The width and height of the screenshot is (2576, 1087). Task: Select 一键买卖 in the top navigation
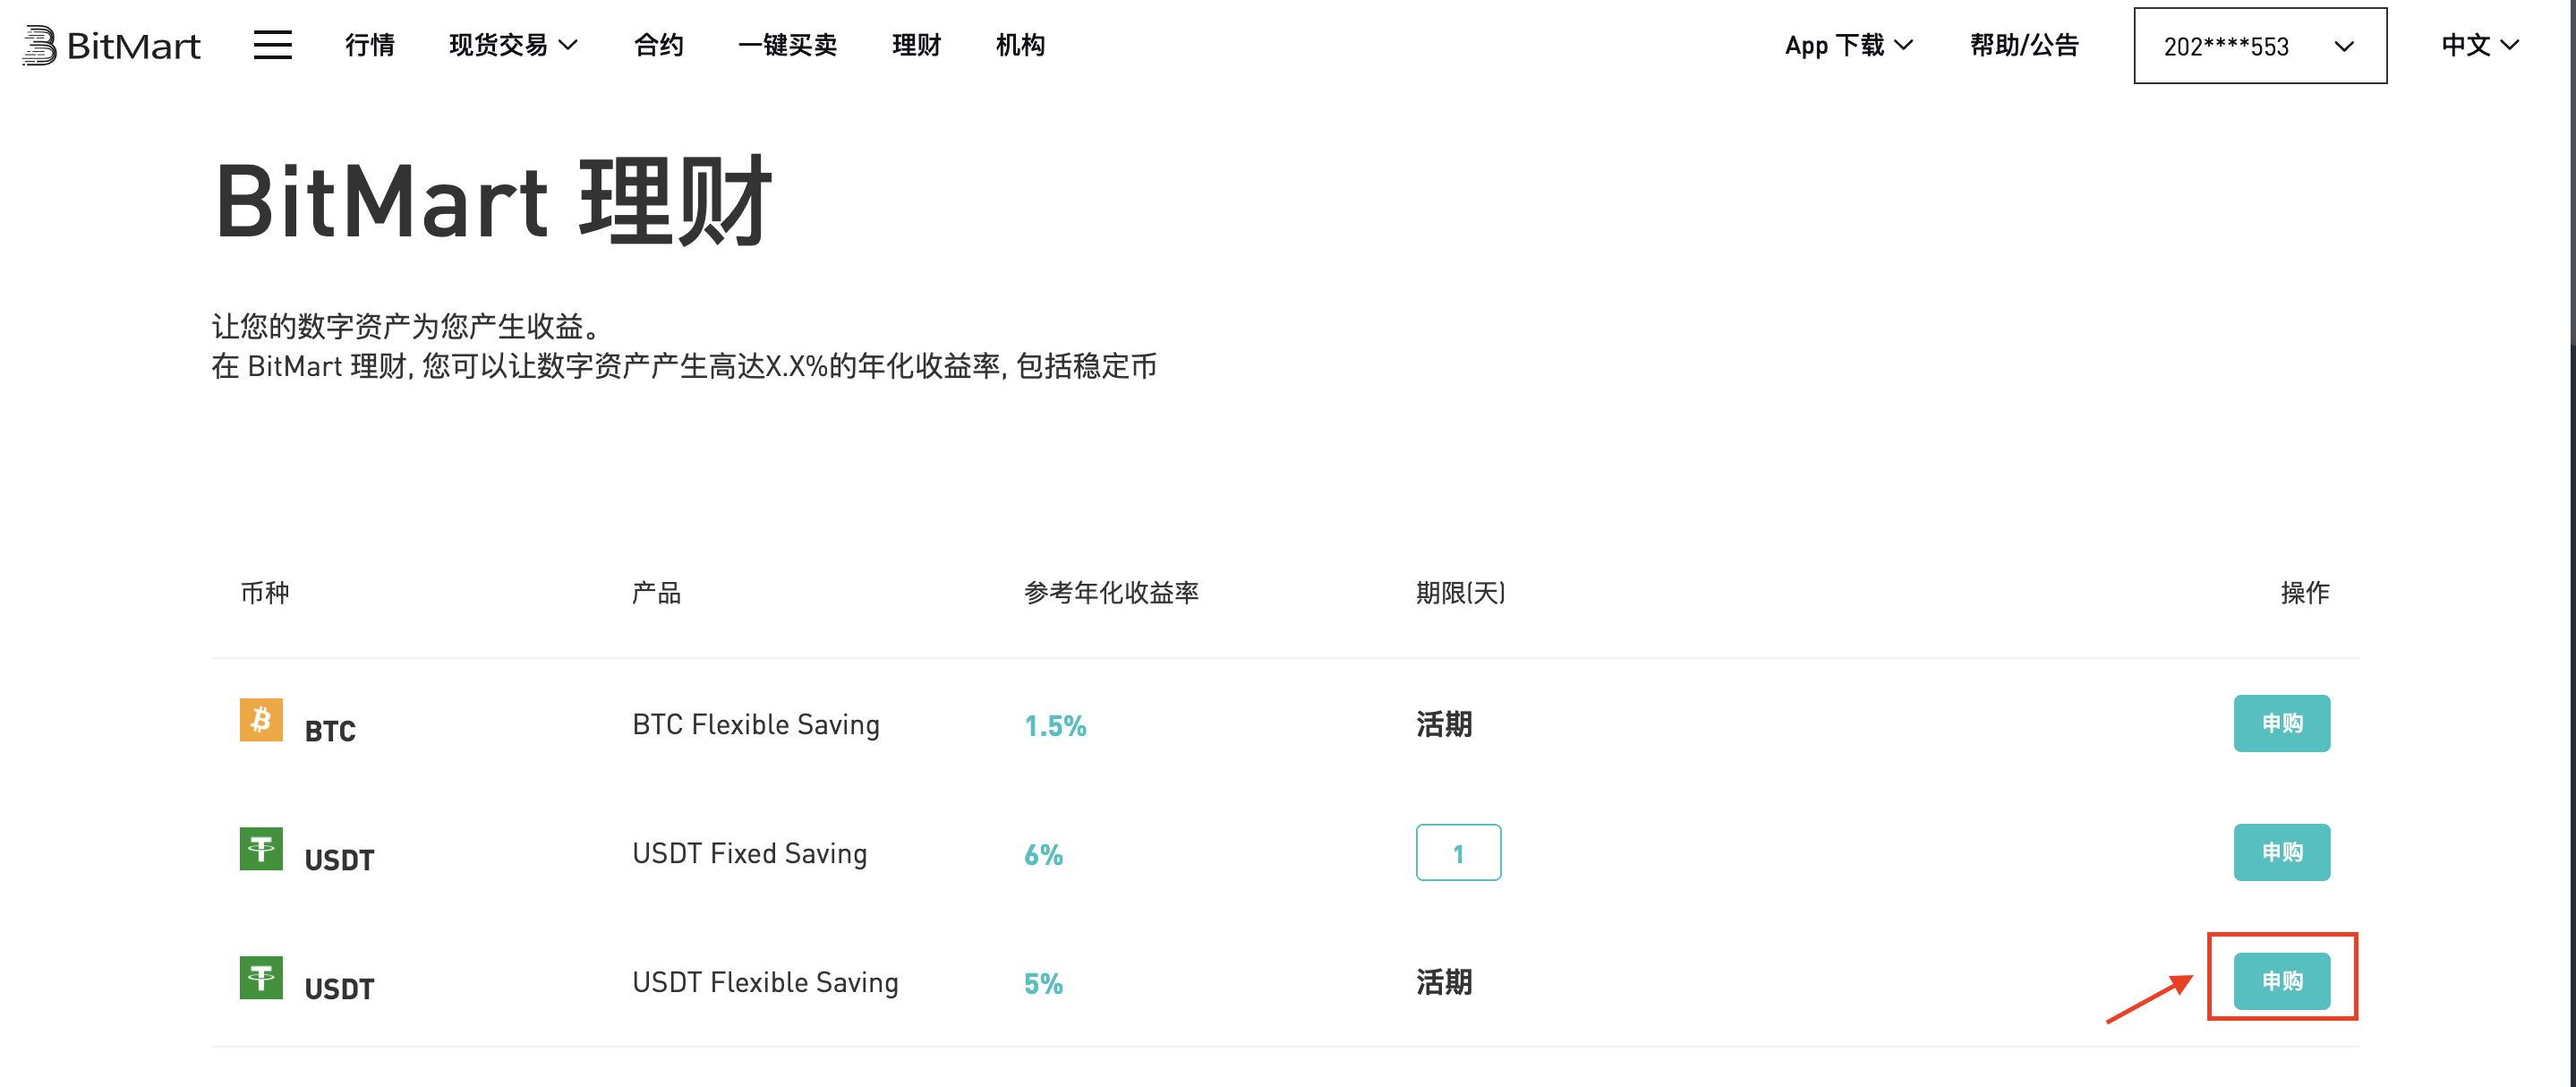coord(787,45)
